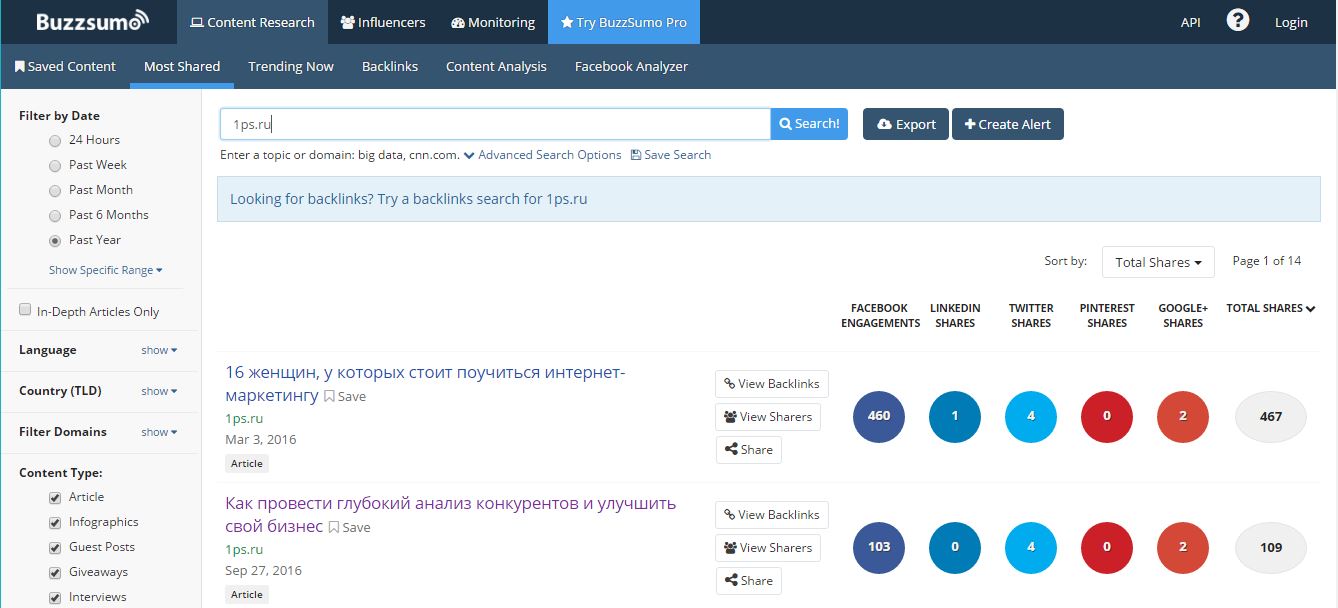Expand Show Specific Range date option
This screenshot has height=608, width=1338.
click(105, 270)
